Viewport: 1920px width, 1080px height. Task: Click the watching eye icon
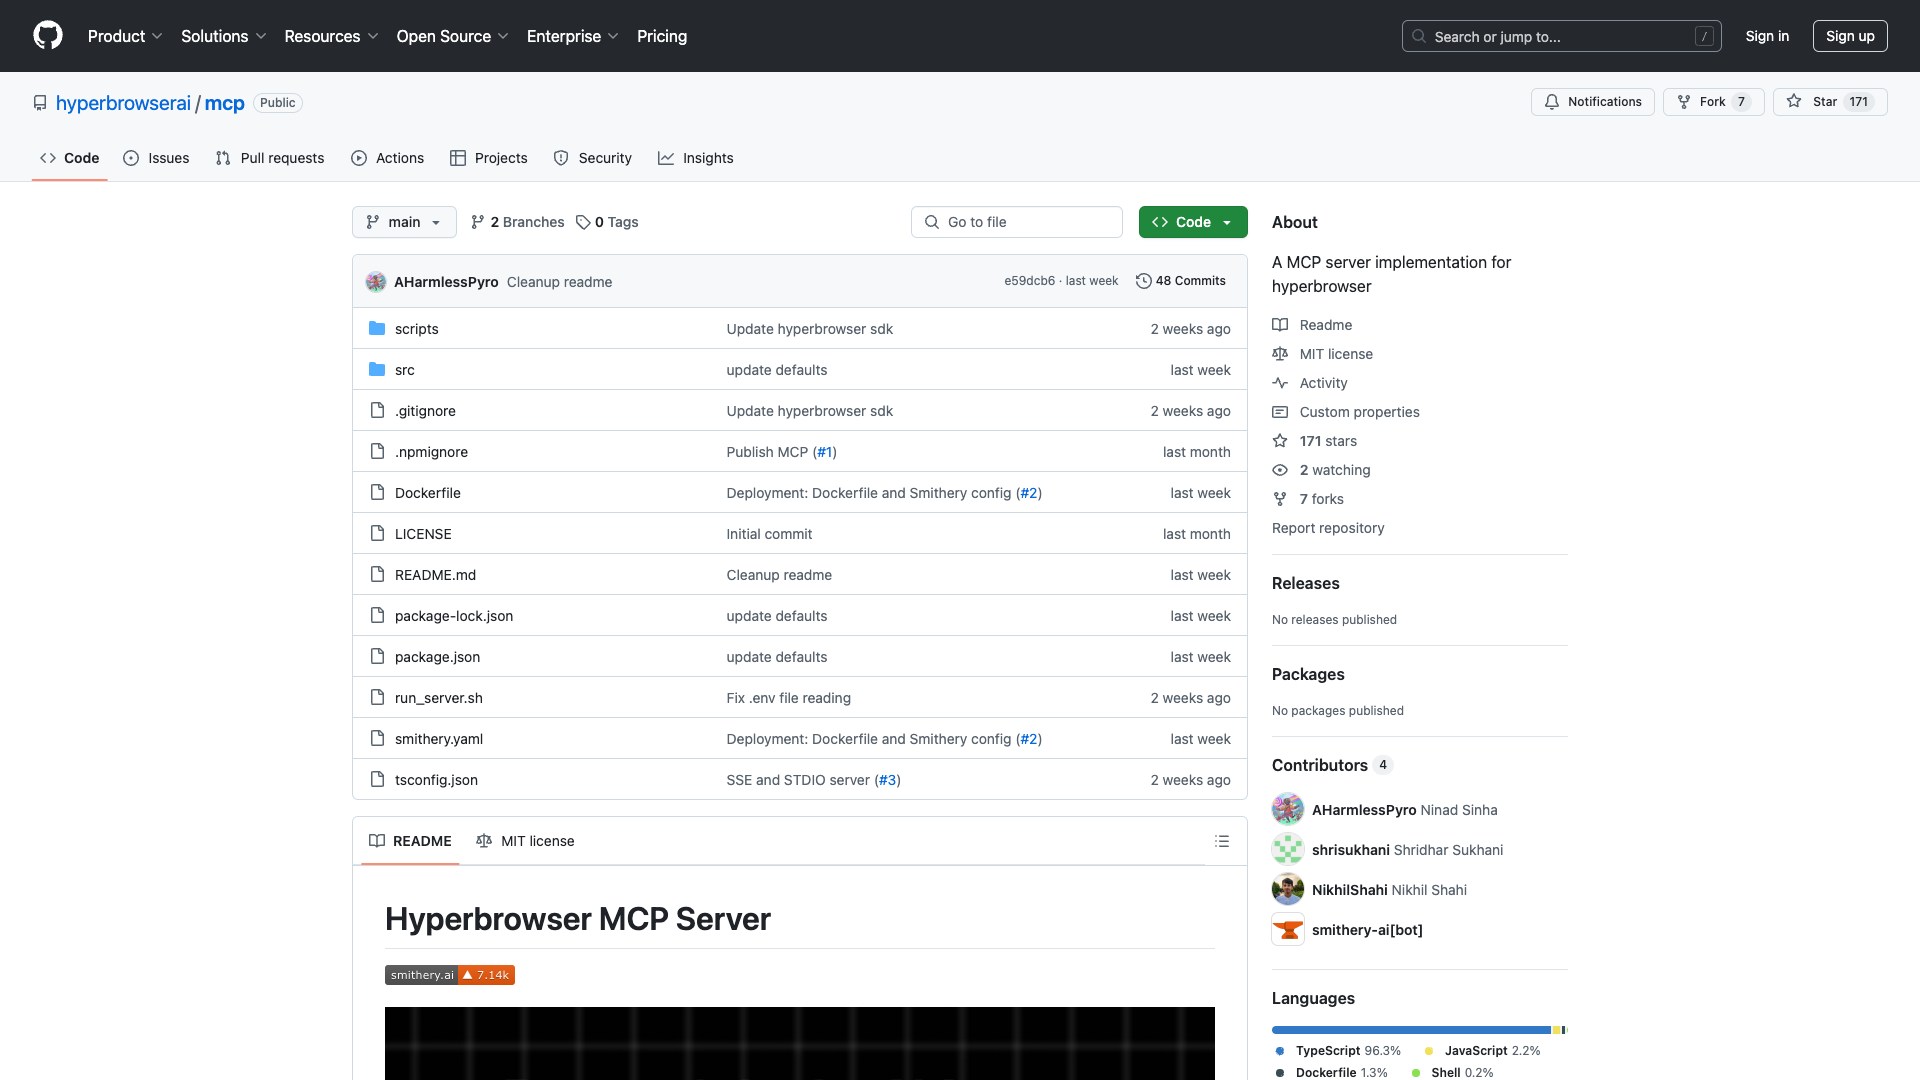point(1280,470)
